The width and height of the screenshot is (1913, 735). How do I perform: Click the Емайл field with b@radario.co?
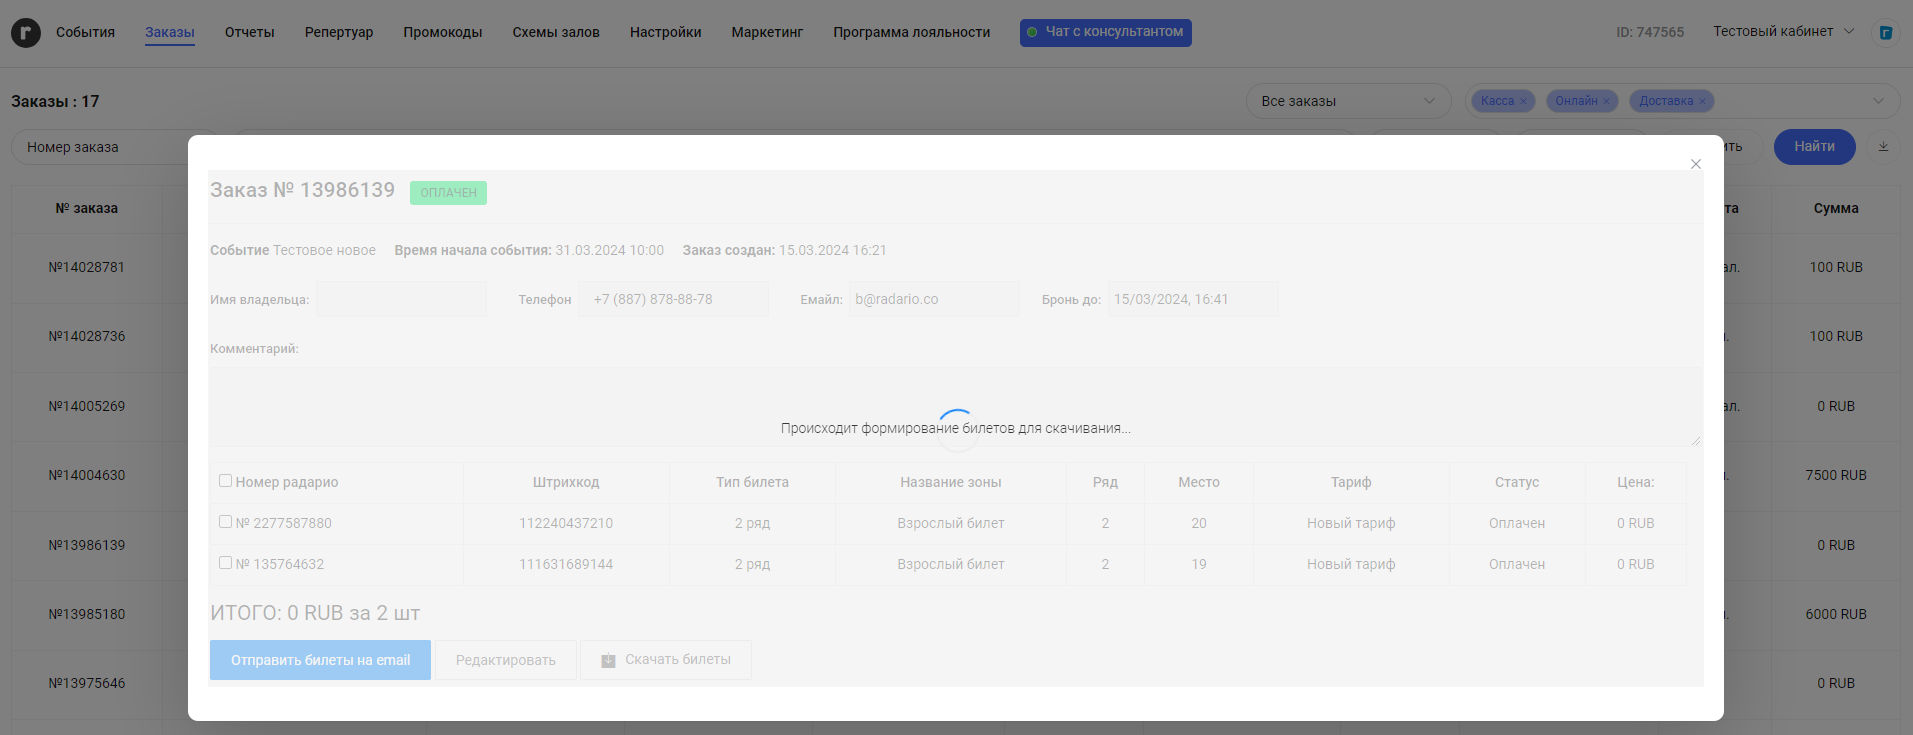coord(934,299)
